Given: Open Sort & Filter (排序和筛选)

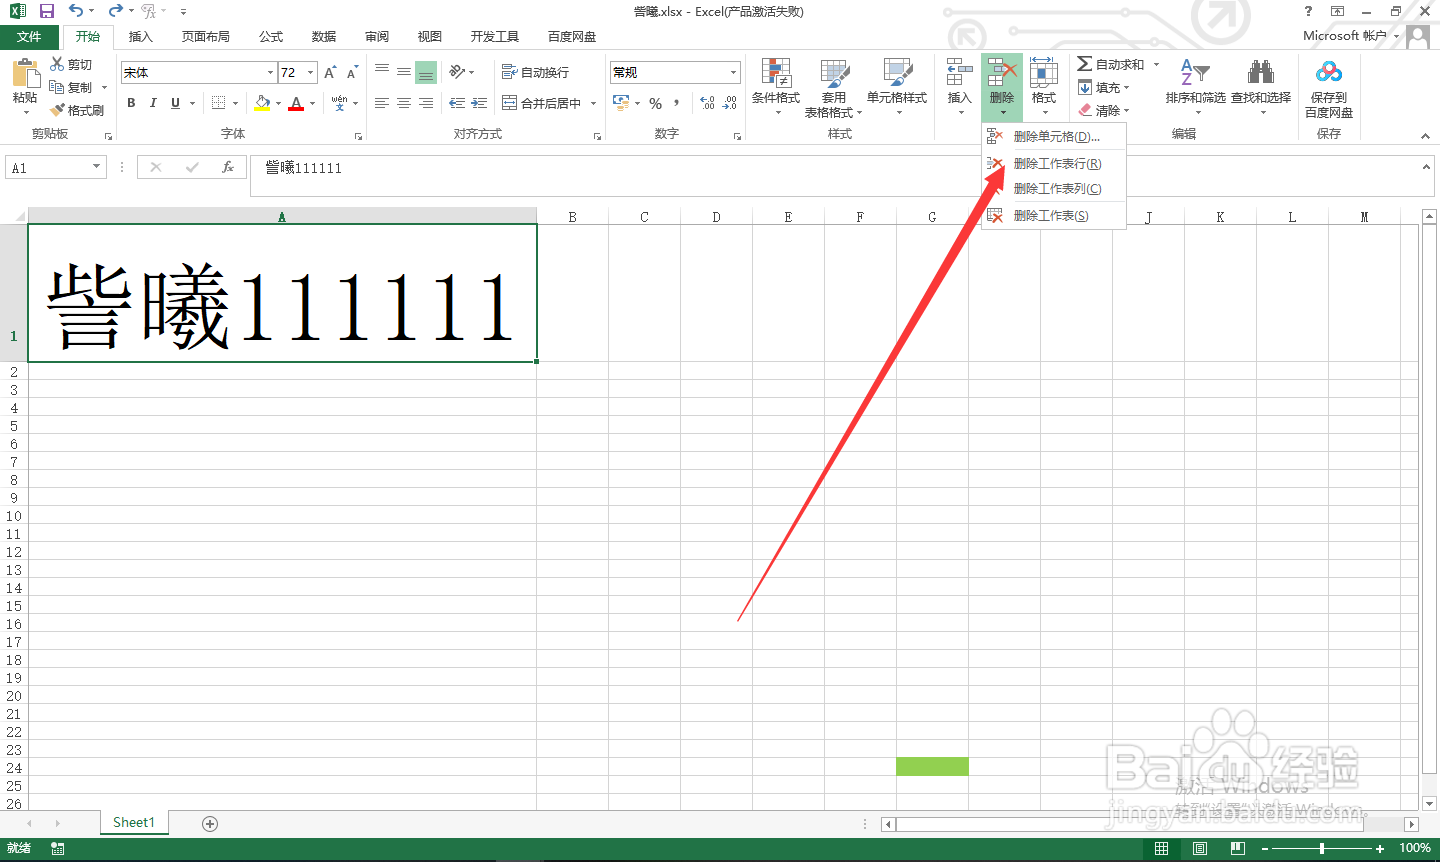Looking at the screenshot, I should point(1195,85).
